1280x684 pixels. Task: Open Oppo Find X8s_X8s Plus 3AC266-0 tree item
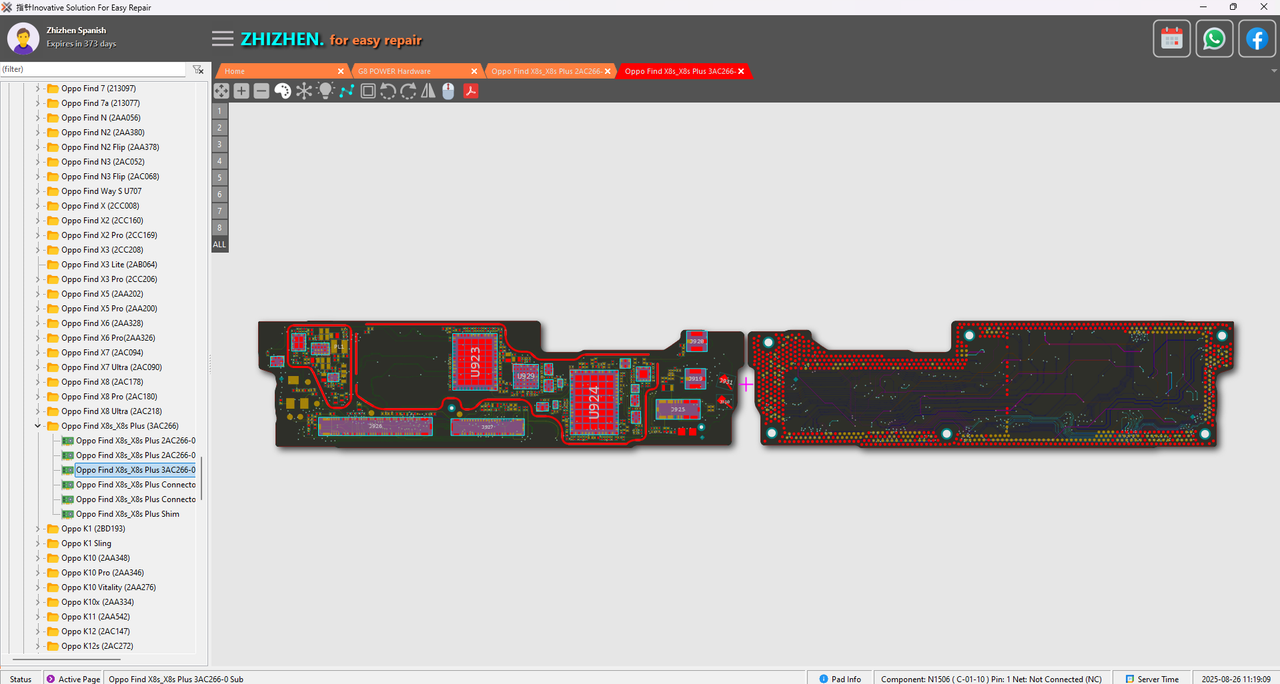[135, 470]
